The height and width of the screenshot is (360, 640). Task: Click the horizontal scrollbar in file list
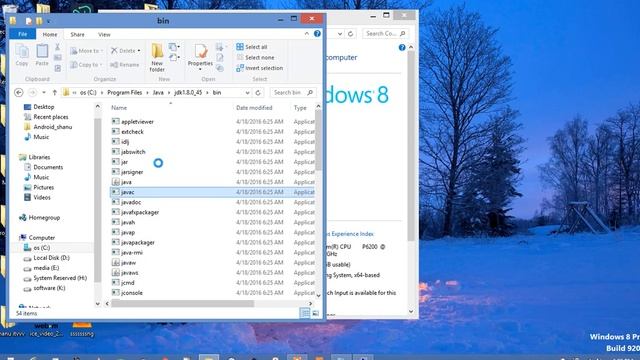[x=182, y=304]
